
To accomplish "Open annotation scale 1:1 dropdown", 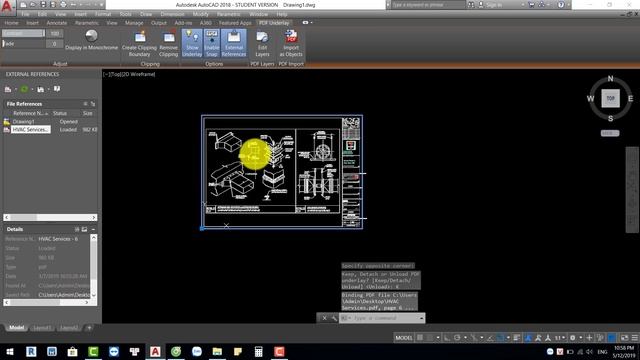I will click(559, 338).
